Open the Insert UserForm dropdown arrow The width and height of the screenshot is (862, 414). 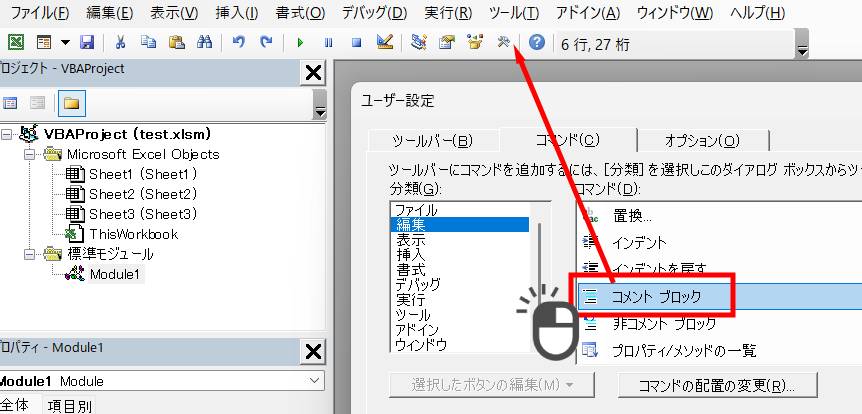pyautogui.click(x=65, y=42)
